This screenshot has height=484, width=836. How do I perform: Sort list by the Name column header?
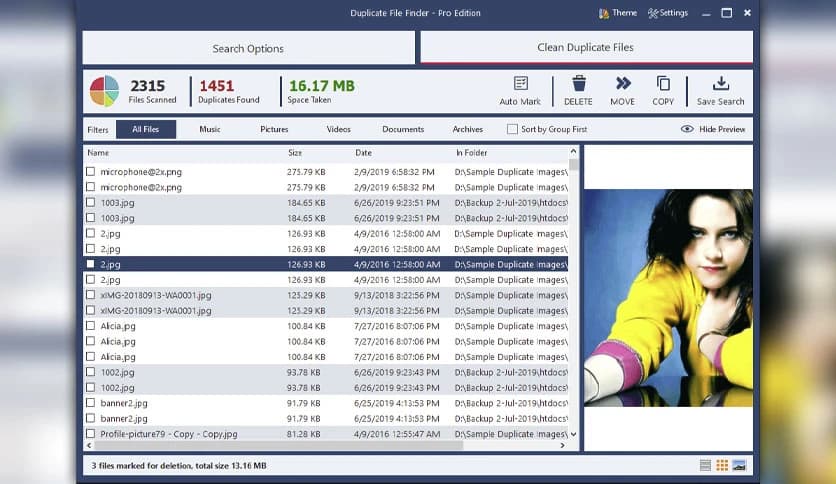(98, 152)
